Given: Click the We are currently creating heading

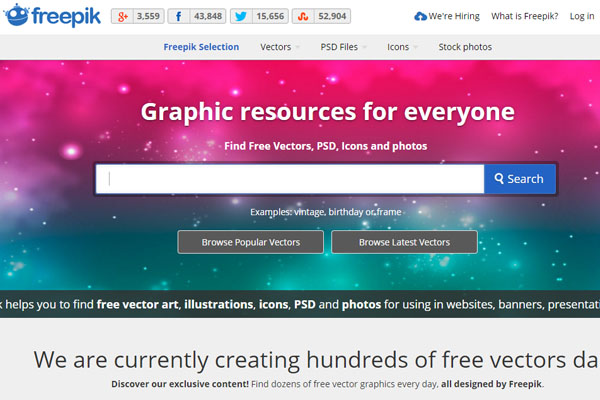Looking at the screenshot, I should tap(316, 360).
